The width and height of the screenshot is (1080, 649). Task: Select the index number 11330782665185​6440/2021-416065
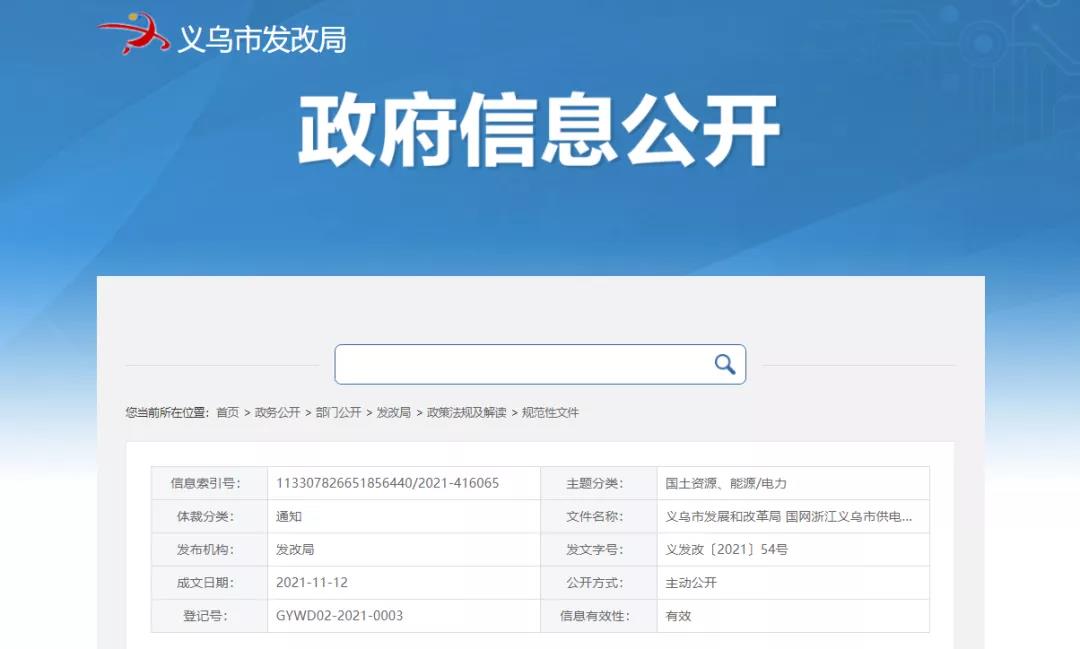[387, 483]
